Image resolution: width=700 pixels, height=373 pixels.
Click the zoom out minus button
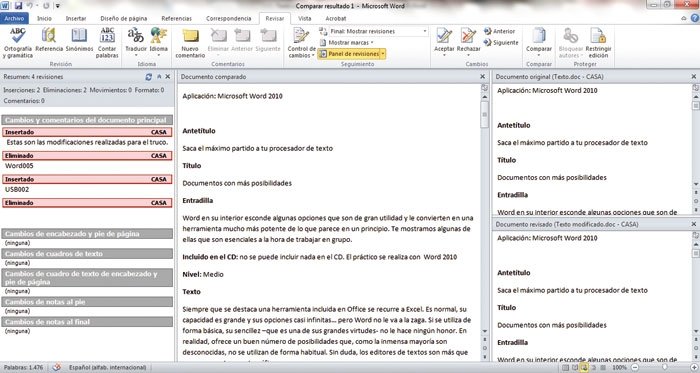[635, 367]
